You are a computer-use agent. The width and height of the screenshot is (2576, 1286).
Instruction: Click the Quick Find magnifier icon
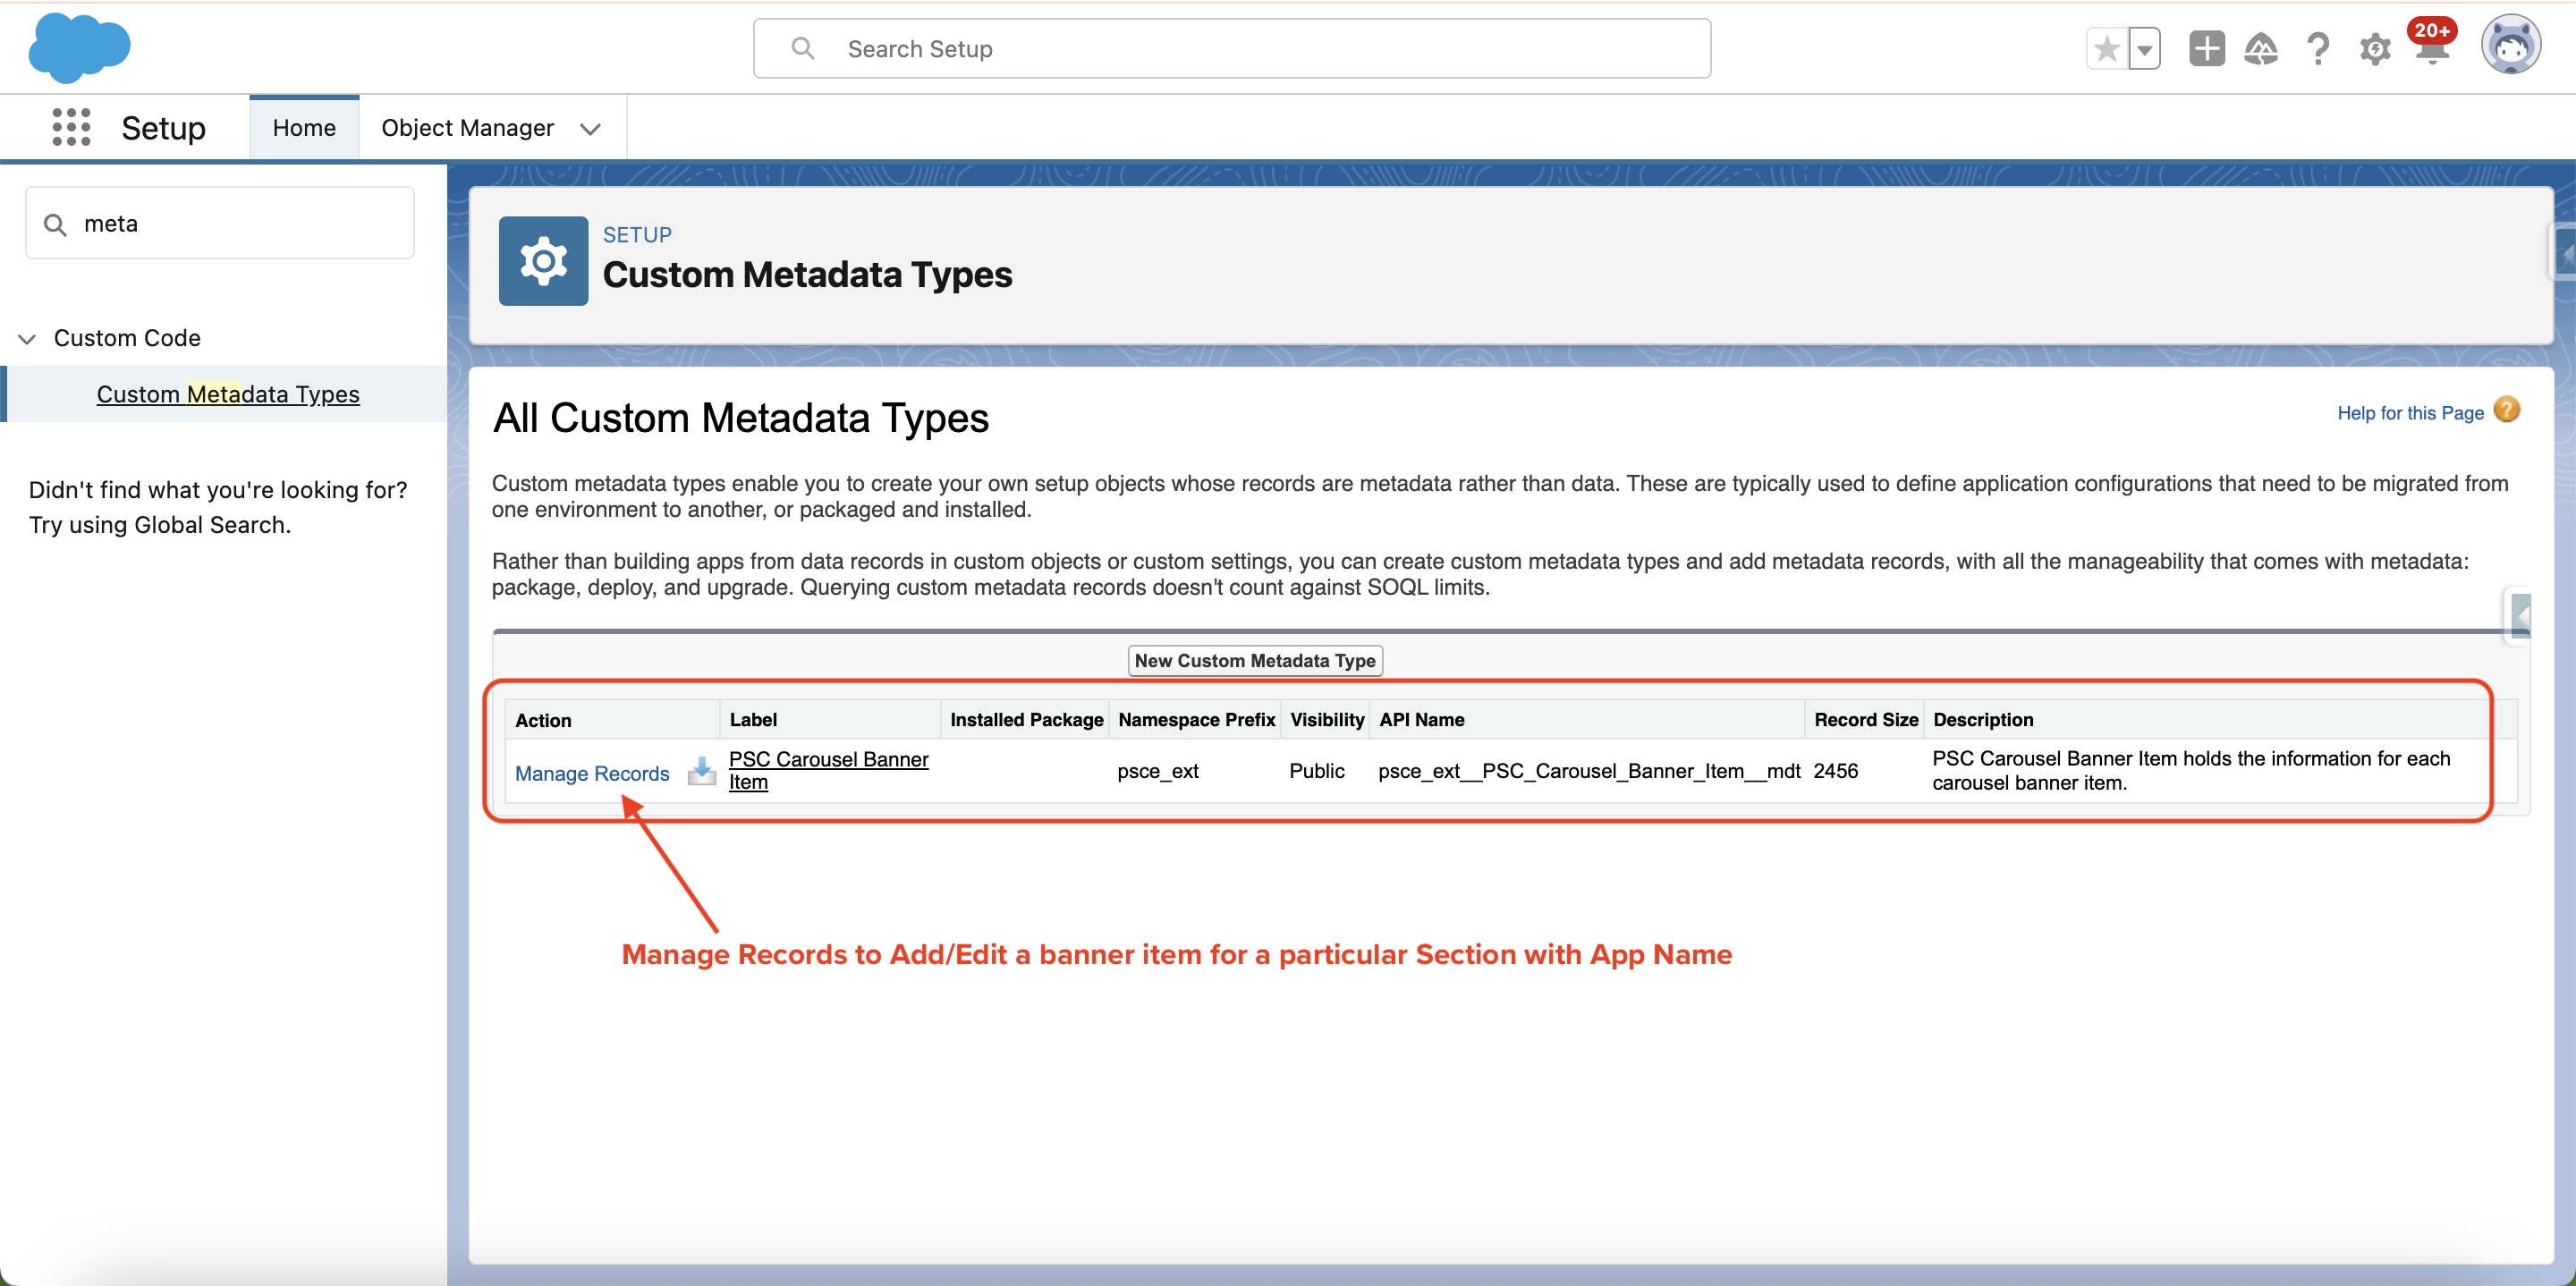click(x=55, y=224)
